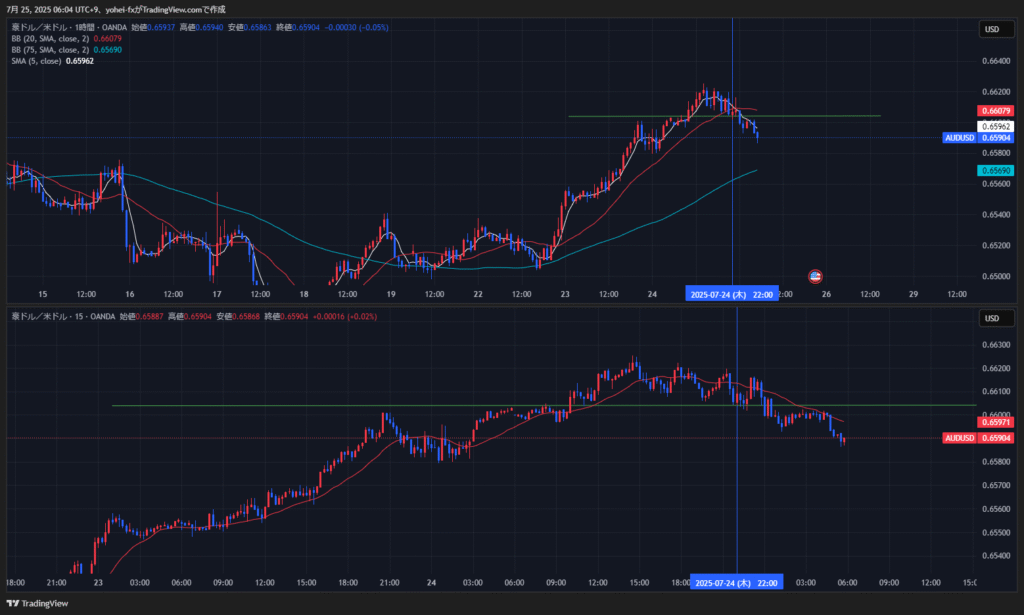Select the BB (75, SMA, close, 2) indicator legend
The height and width of the screenshot is (615, 1024).
coord(49,49)
